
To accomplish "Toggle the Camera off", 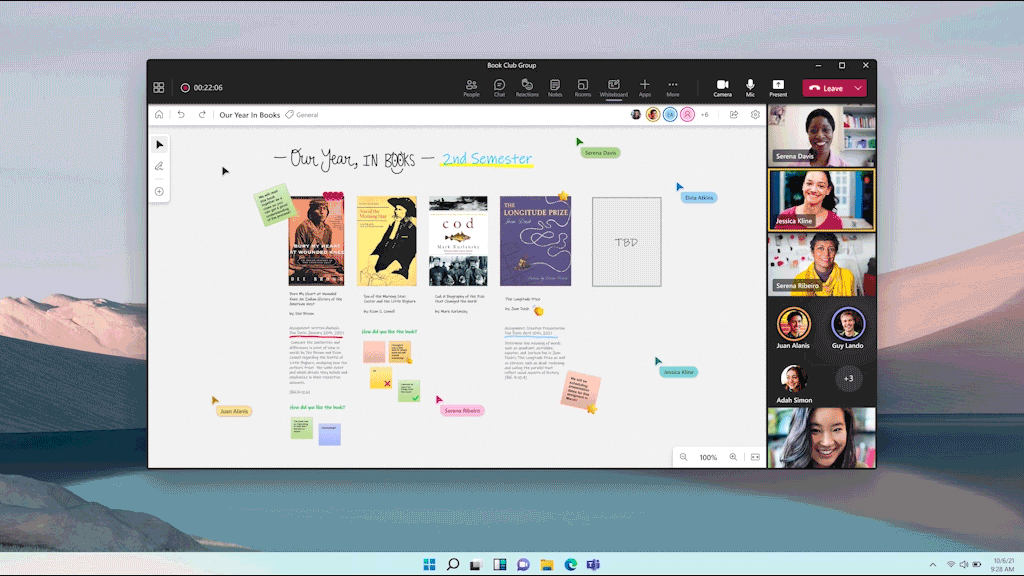I will pyautogui.click(x=722, y=88).
